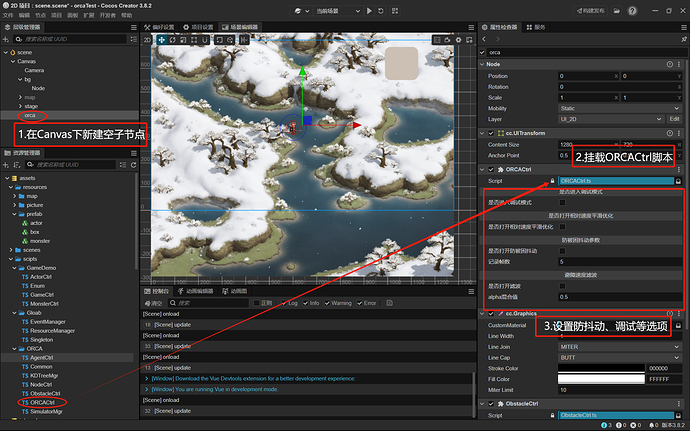The image size is (690, 431).
Task: Expand the stage node in hierarchy
Action: coord(20,106)
